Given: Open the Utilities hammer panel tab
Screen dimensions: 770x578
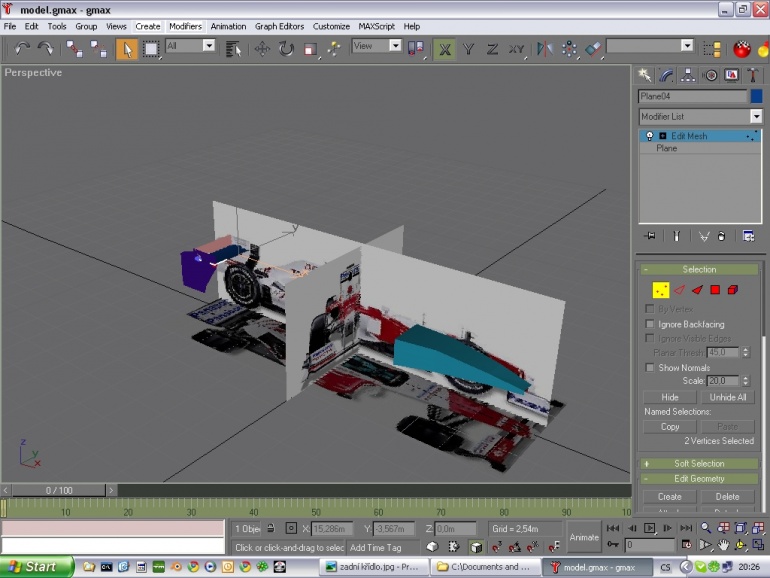Looking at the screenshot, I should [753, 75].
